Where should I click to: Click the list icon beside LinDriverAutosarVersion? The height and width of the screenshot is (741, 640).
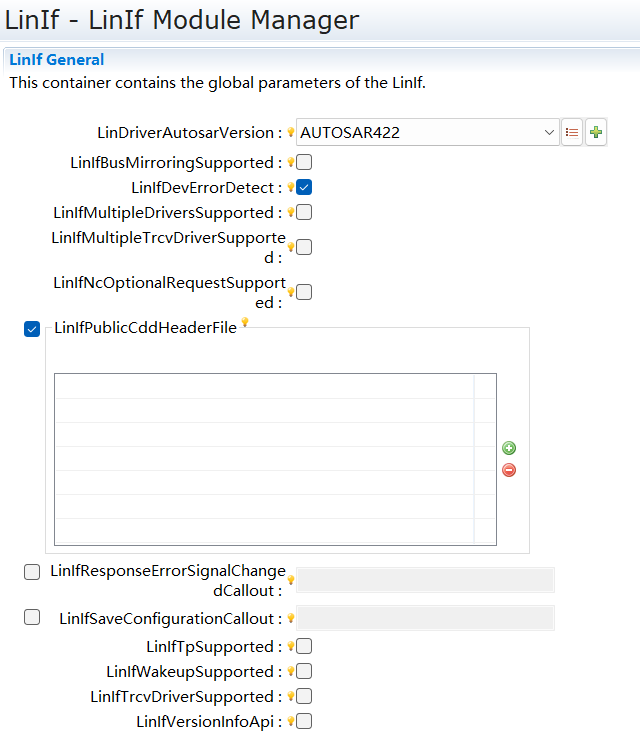572,132
